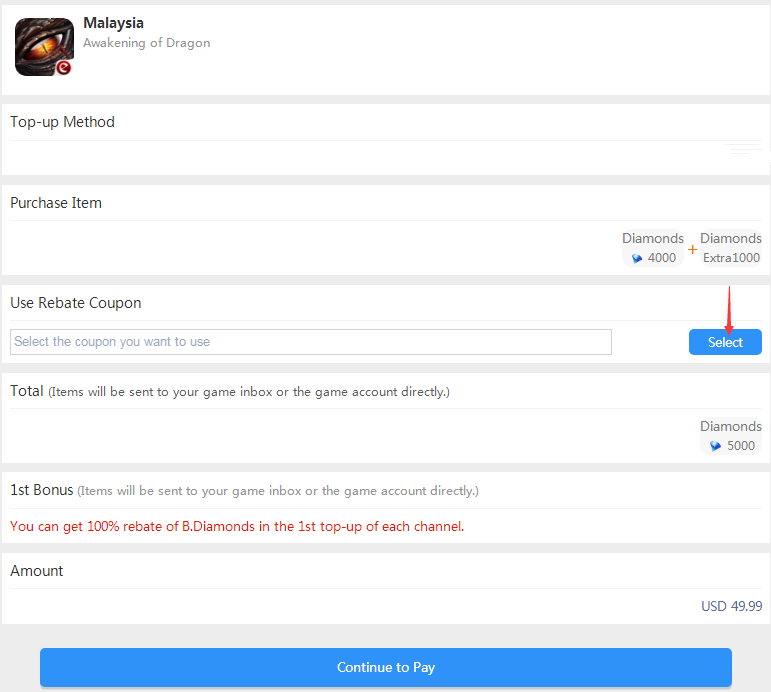Click the Awakening of Dragon subtitle
Viewport: 771px width, 692px height.
coord(147,43)
